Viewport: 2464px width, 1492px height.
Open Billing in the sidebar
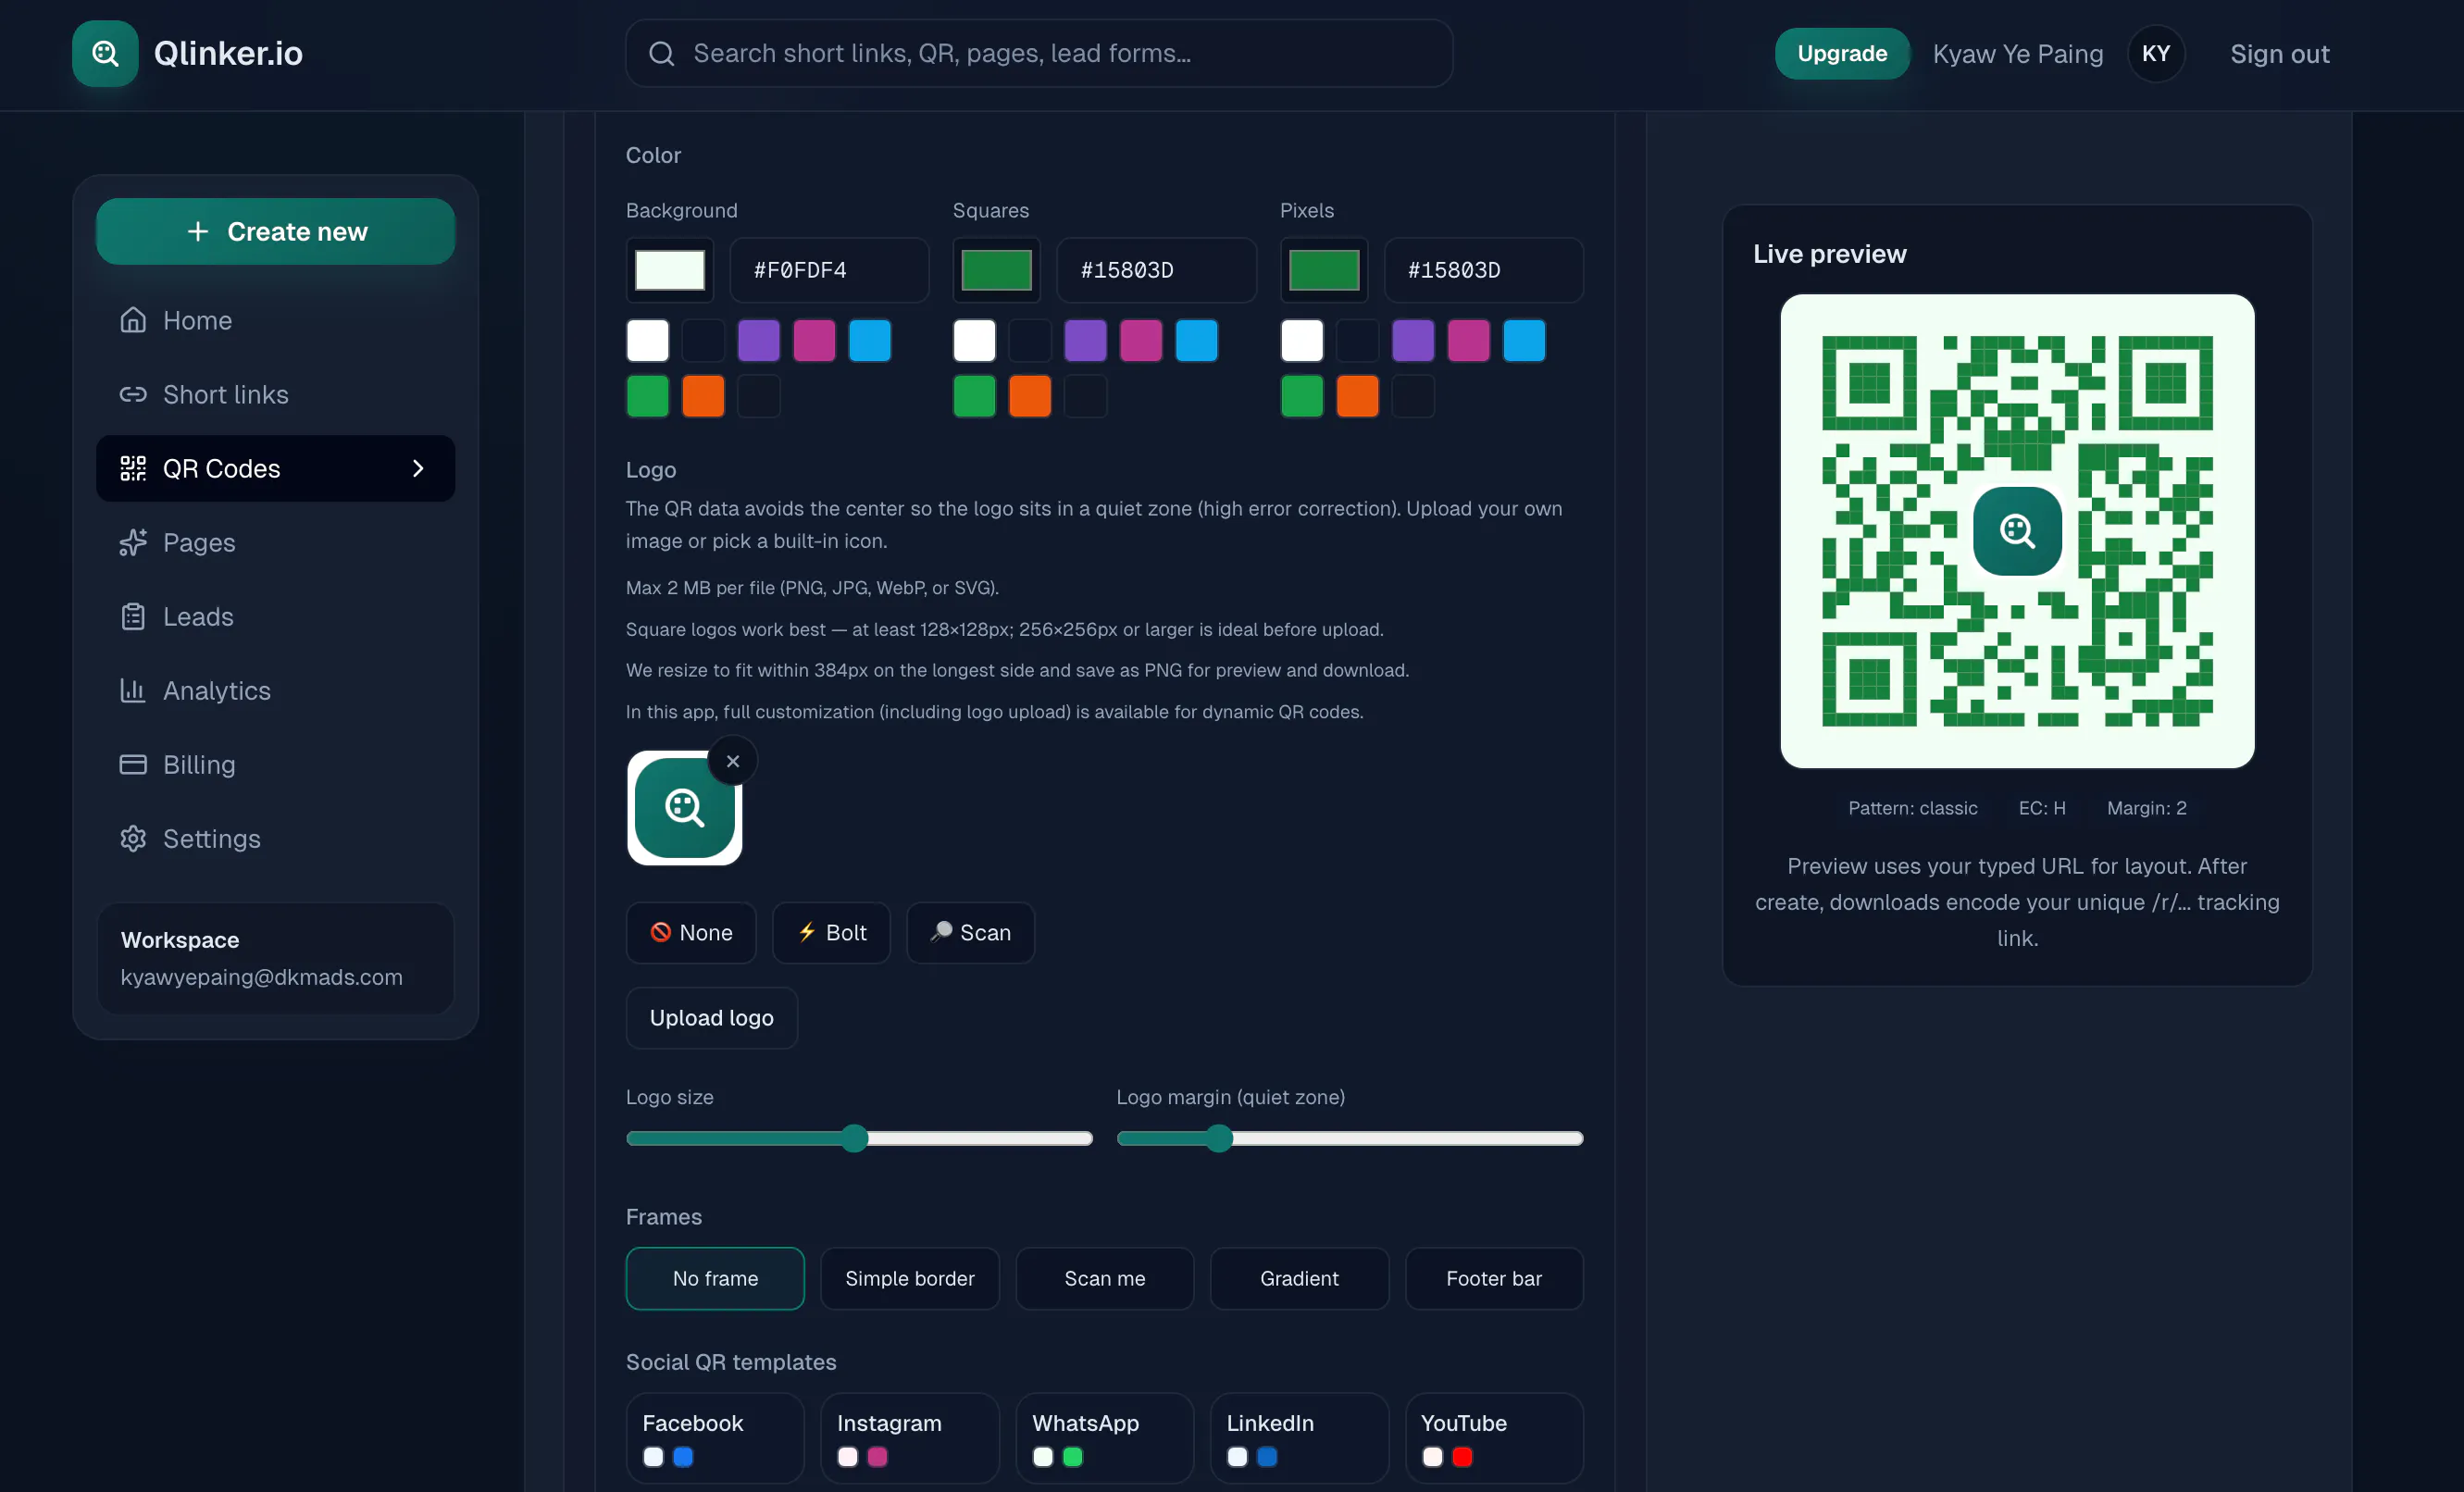point(275,764)
